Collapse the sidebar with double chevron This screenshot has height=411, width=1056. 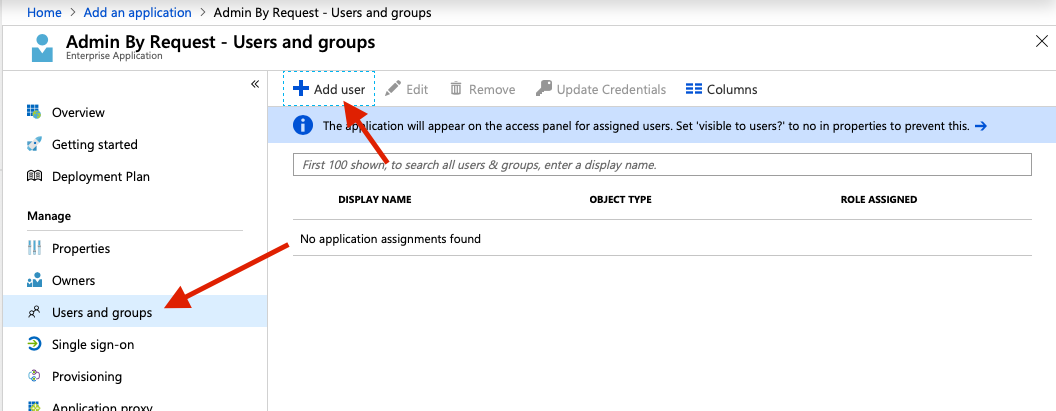[255, 84]
